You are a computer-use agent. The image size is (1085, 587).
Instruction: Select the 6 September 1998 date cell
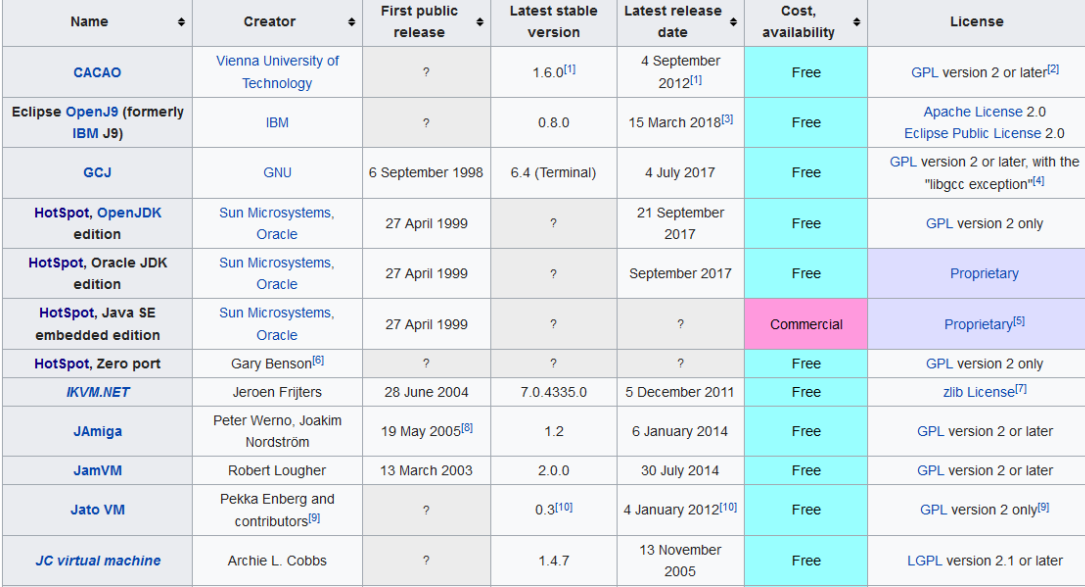tap(426, 172)
